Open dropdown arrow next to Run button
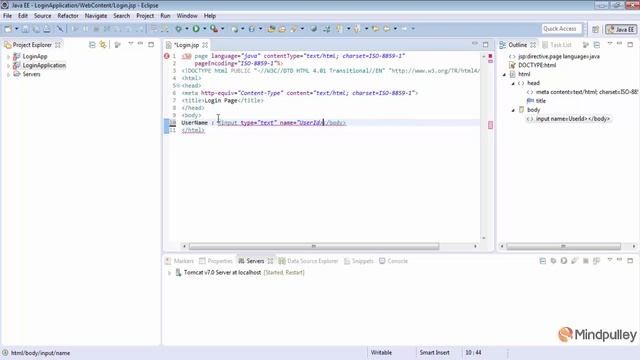This screenshot has height=360, width=640. click(x=204, y=29)
